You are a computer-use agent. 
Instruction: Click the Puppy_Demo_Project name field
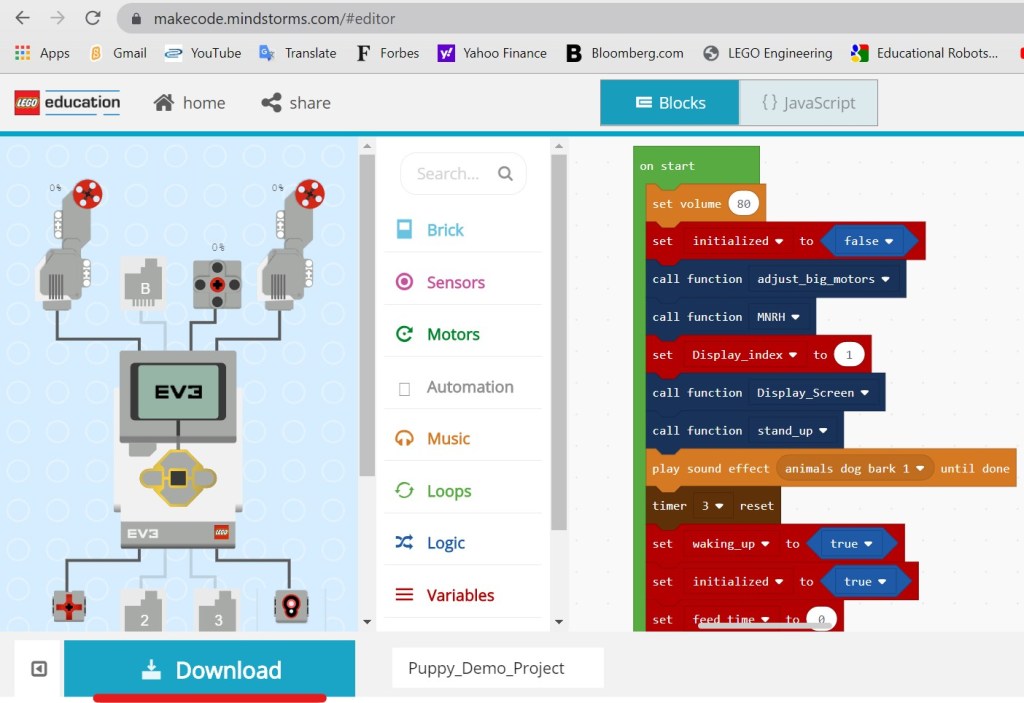pyautogui.click(x=498, y=668)
